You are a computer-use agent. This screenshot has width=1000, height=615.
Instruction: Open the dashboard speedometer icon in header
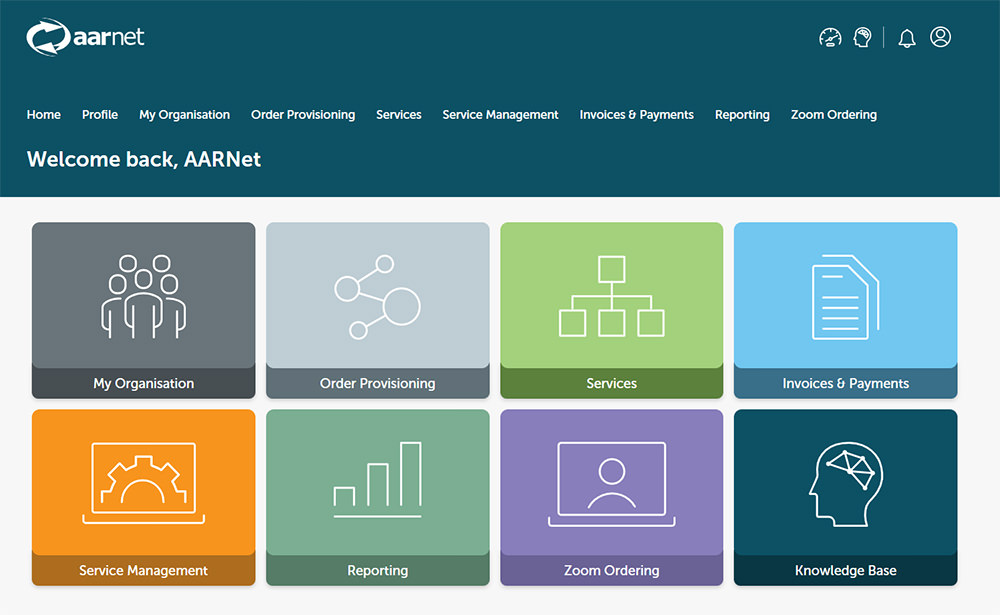830,38
